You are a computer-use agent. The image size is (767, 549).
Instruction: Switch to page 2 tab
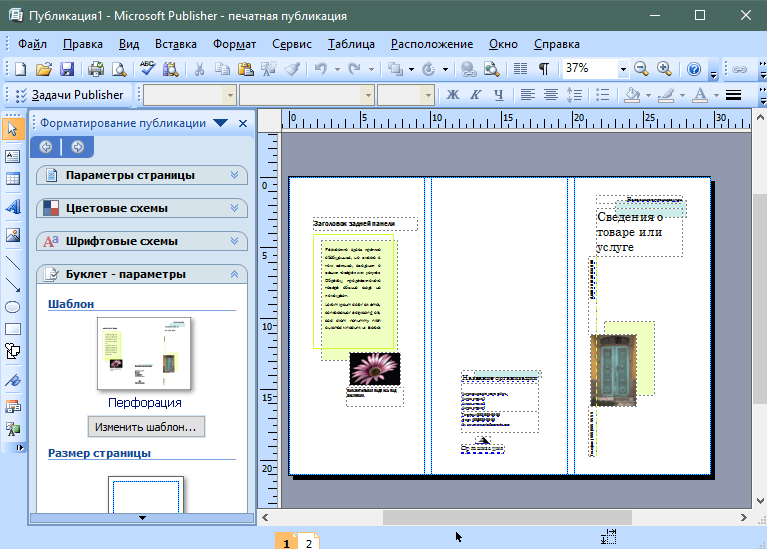[x=308, y=543]
